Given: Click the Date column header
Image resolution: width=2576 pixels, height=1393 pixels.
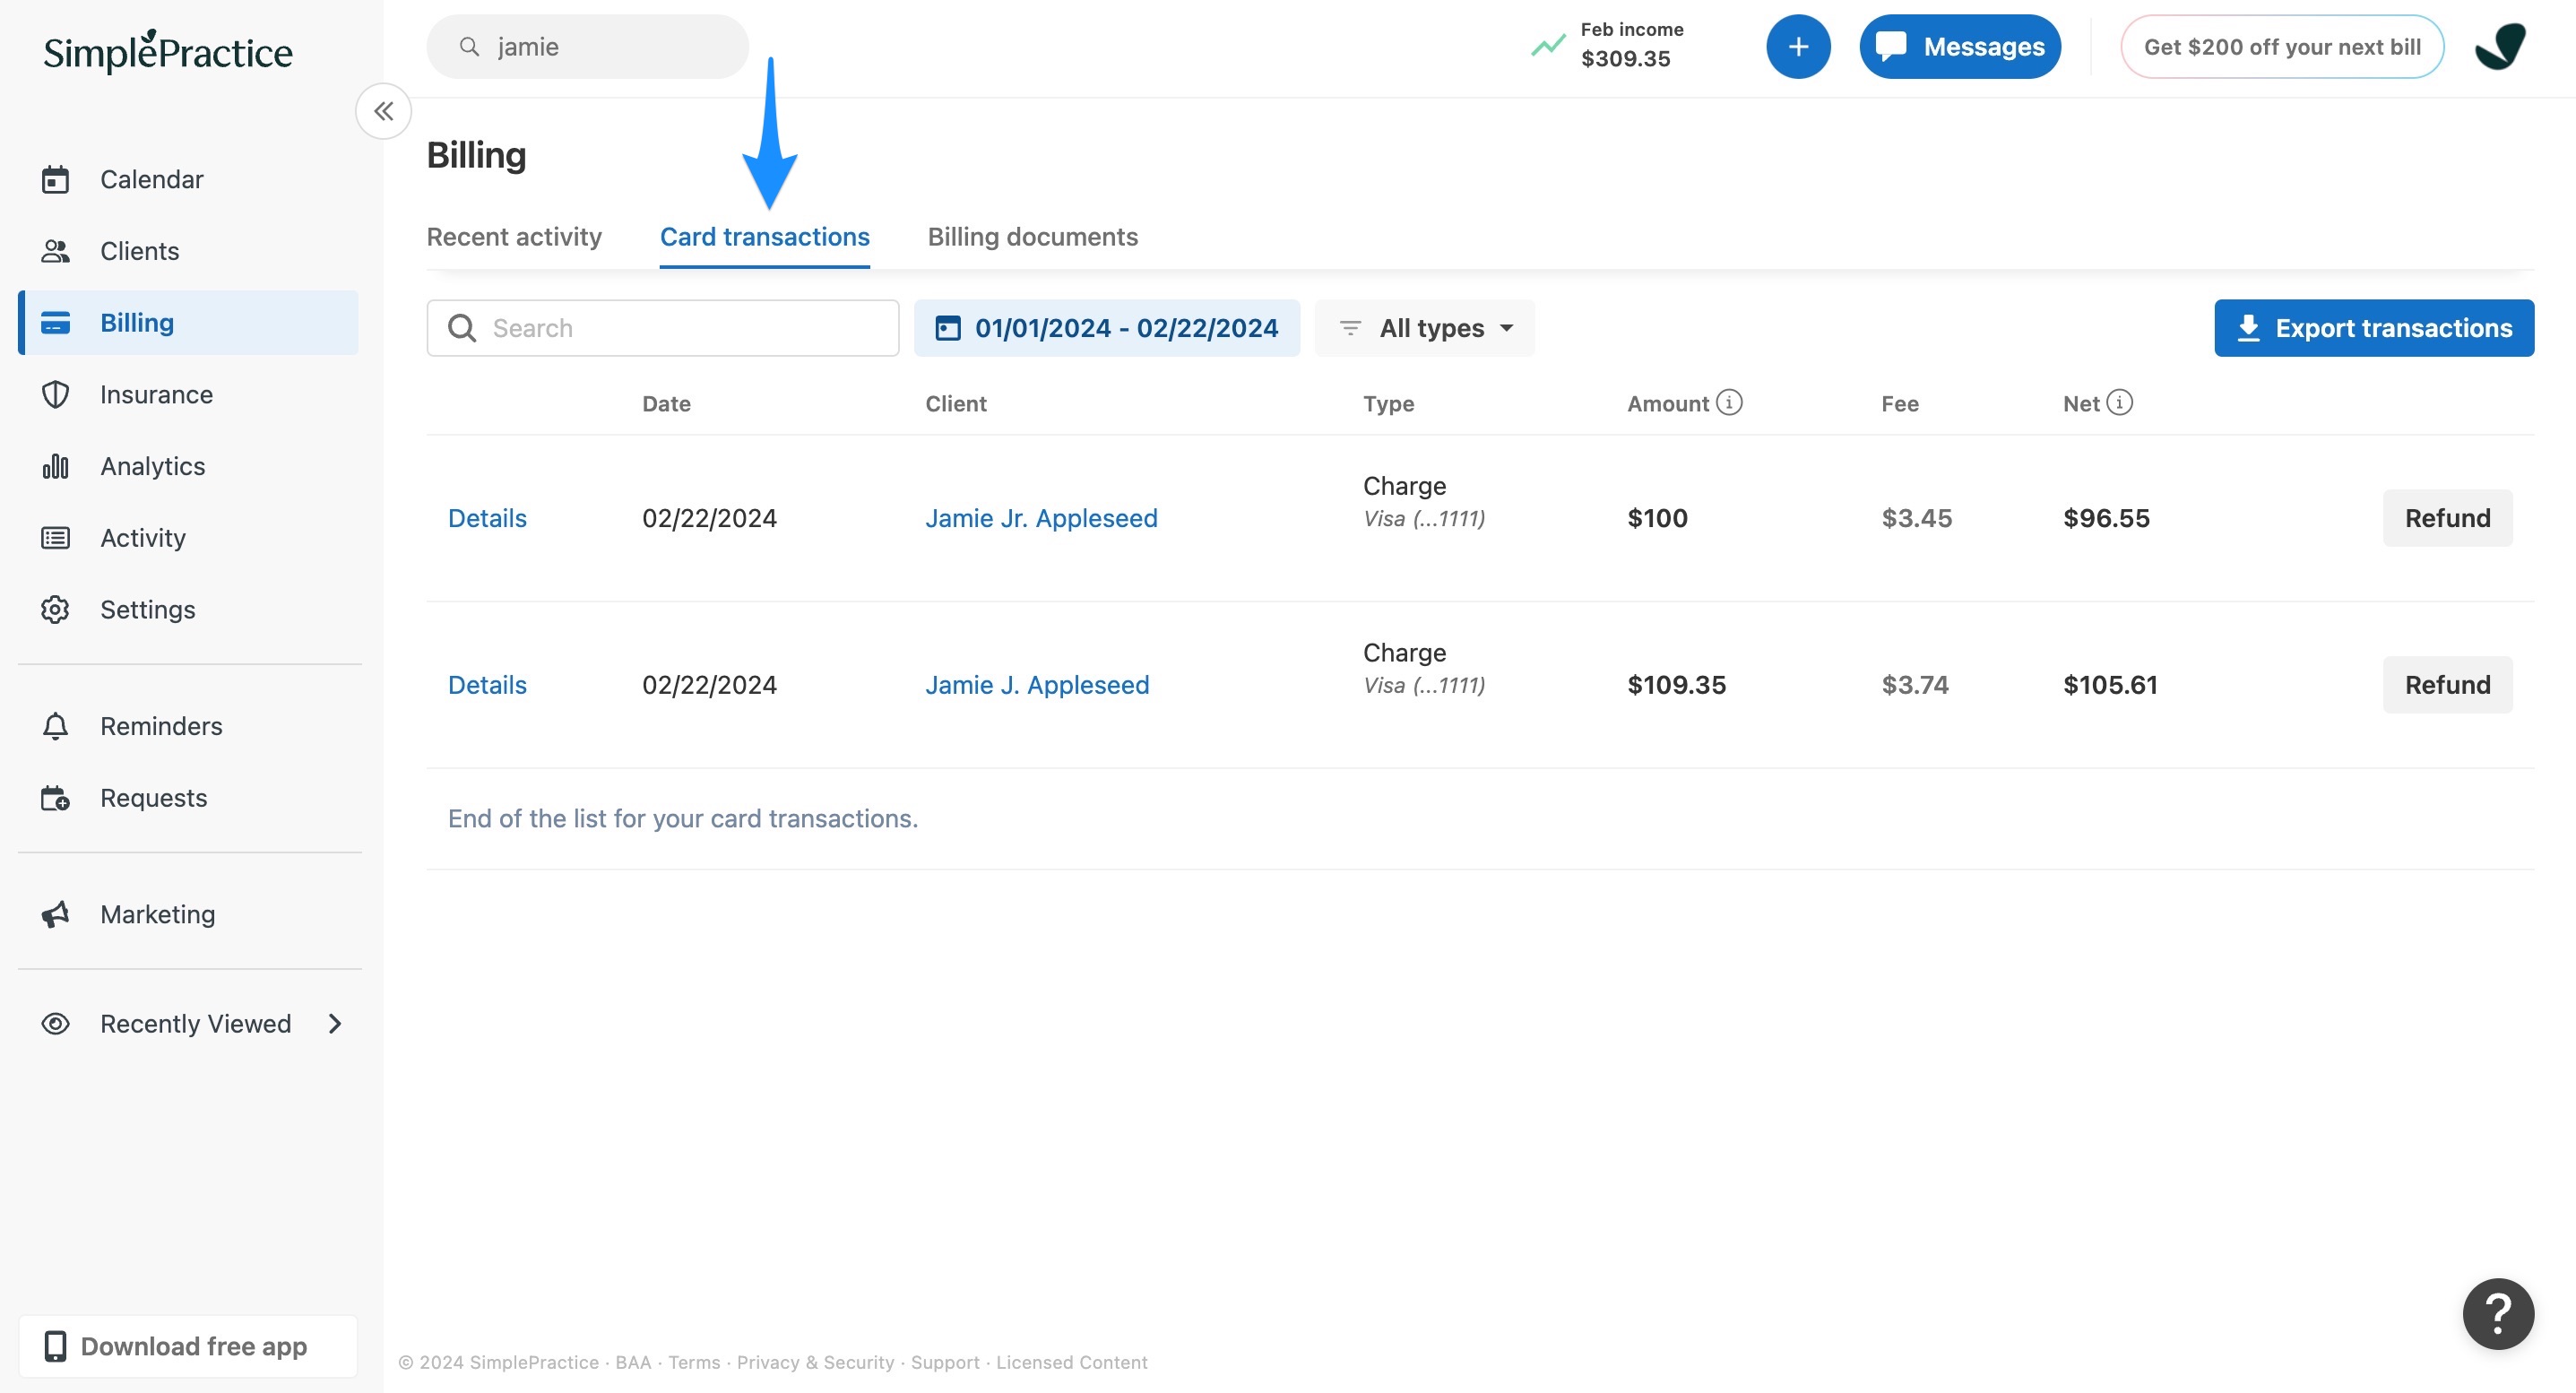Looking at the screenshot, I should (x=666, y=404).
